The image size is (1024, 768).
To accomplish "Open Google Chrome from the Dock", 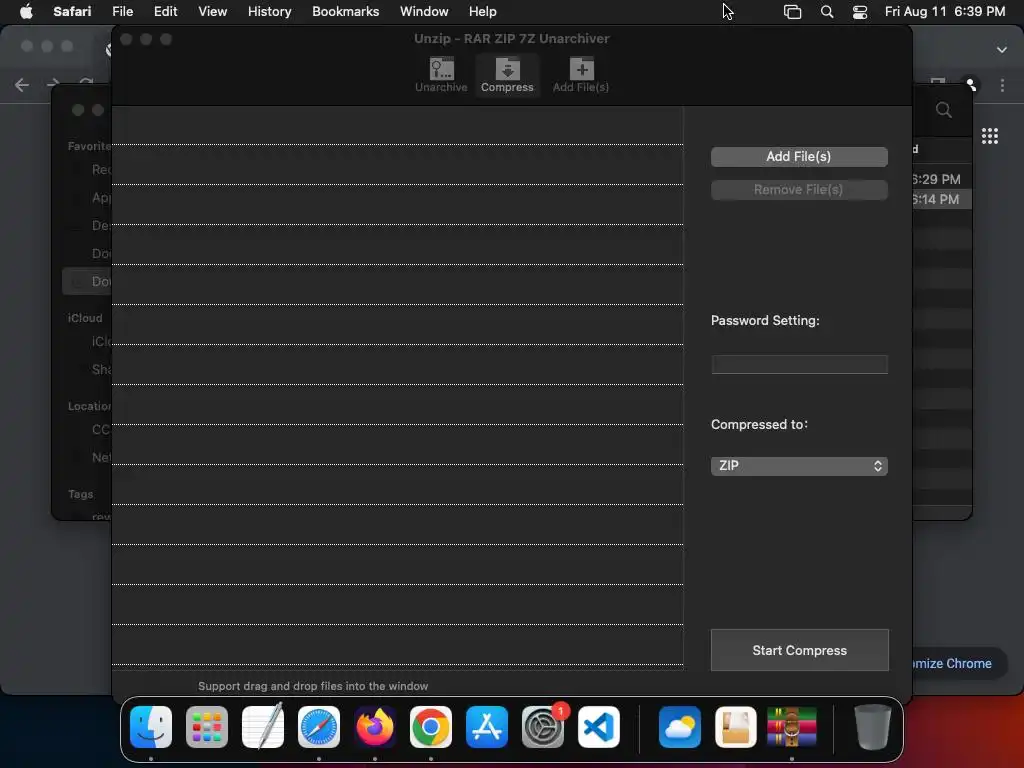I will [x=431, y=727].
